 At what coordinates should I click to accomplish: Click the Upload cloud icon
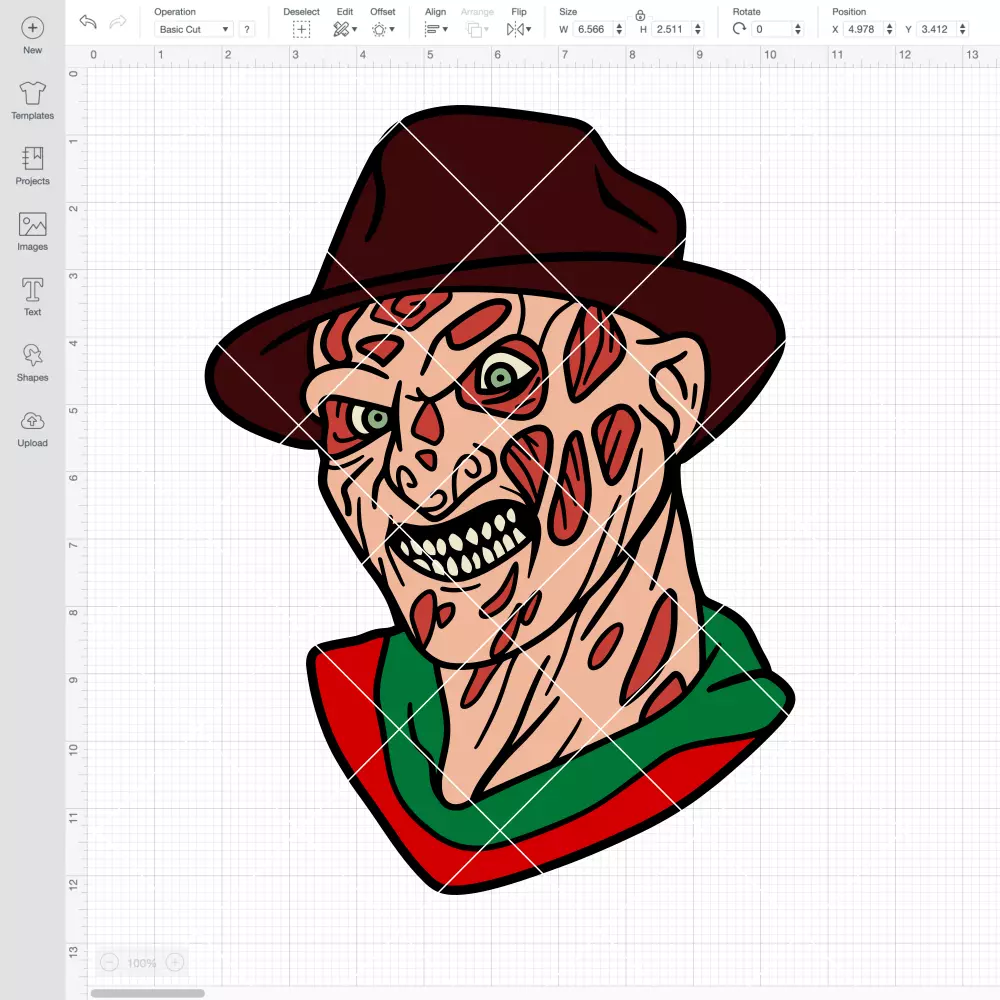coord(33,421)
